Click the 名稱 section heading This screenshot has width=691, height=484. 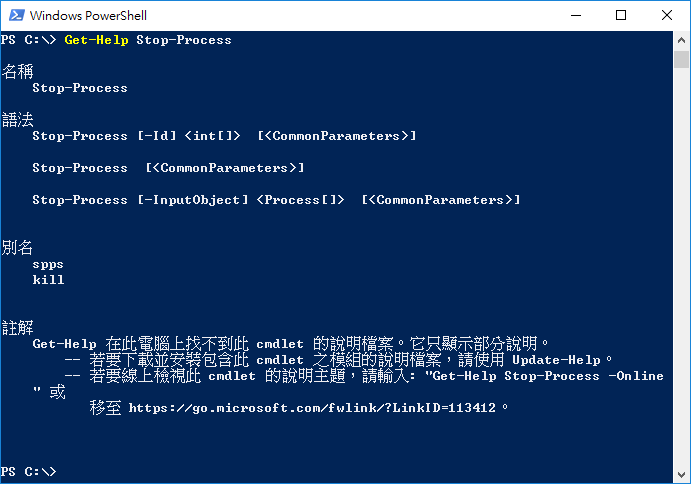point(18,71)
